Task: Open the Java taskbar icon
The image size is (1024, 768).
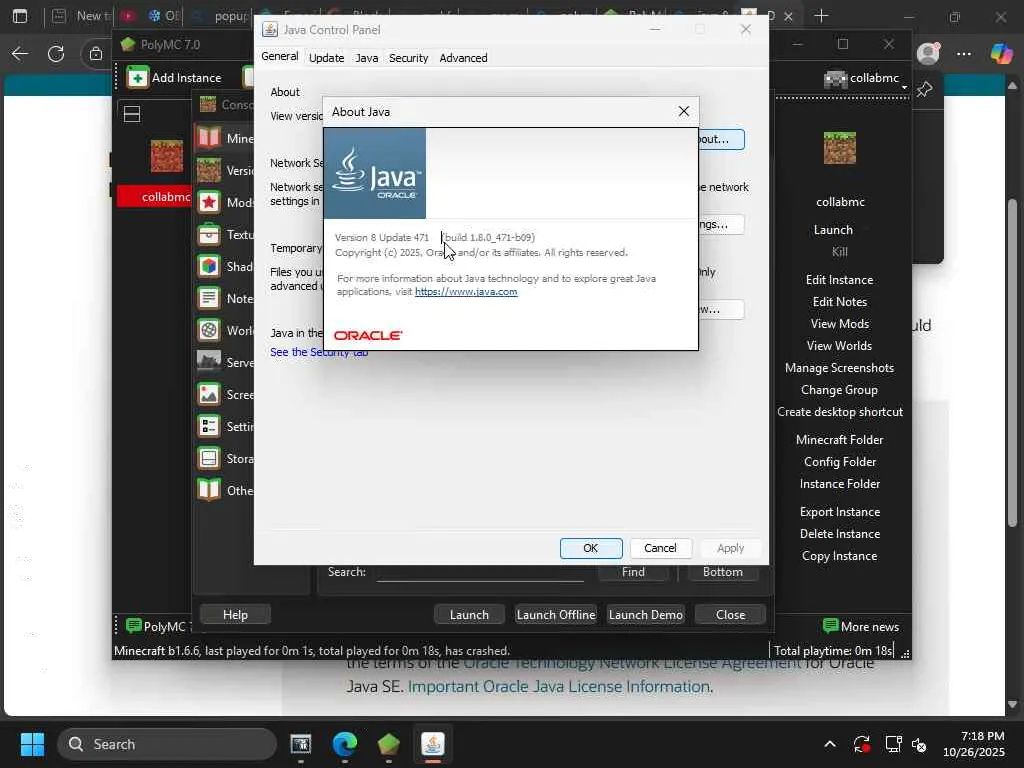Action: 432,744
